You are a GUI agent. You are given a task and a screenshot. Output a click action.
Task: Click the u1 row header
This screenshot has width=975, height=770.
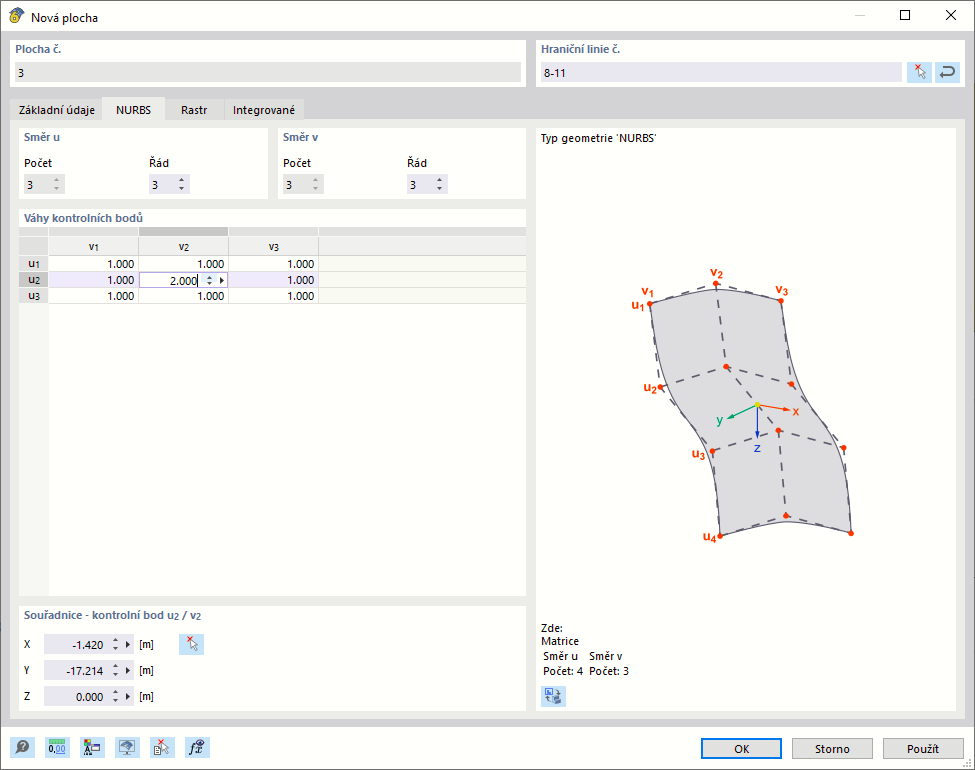pos(34,264)
